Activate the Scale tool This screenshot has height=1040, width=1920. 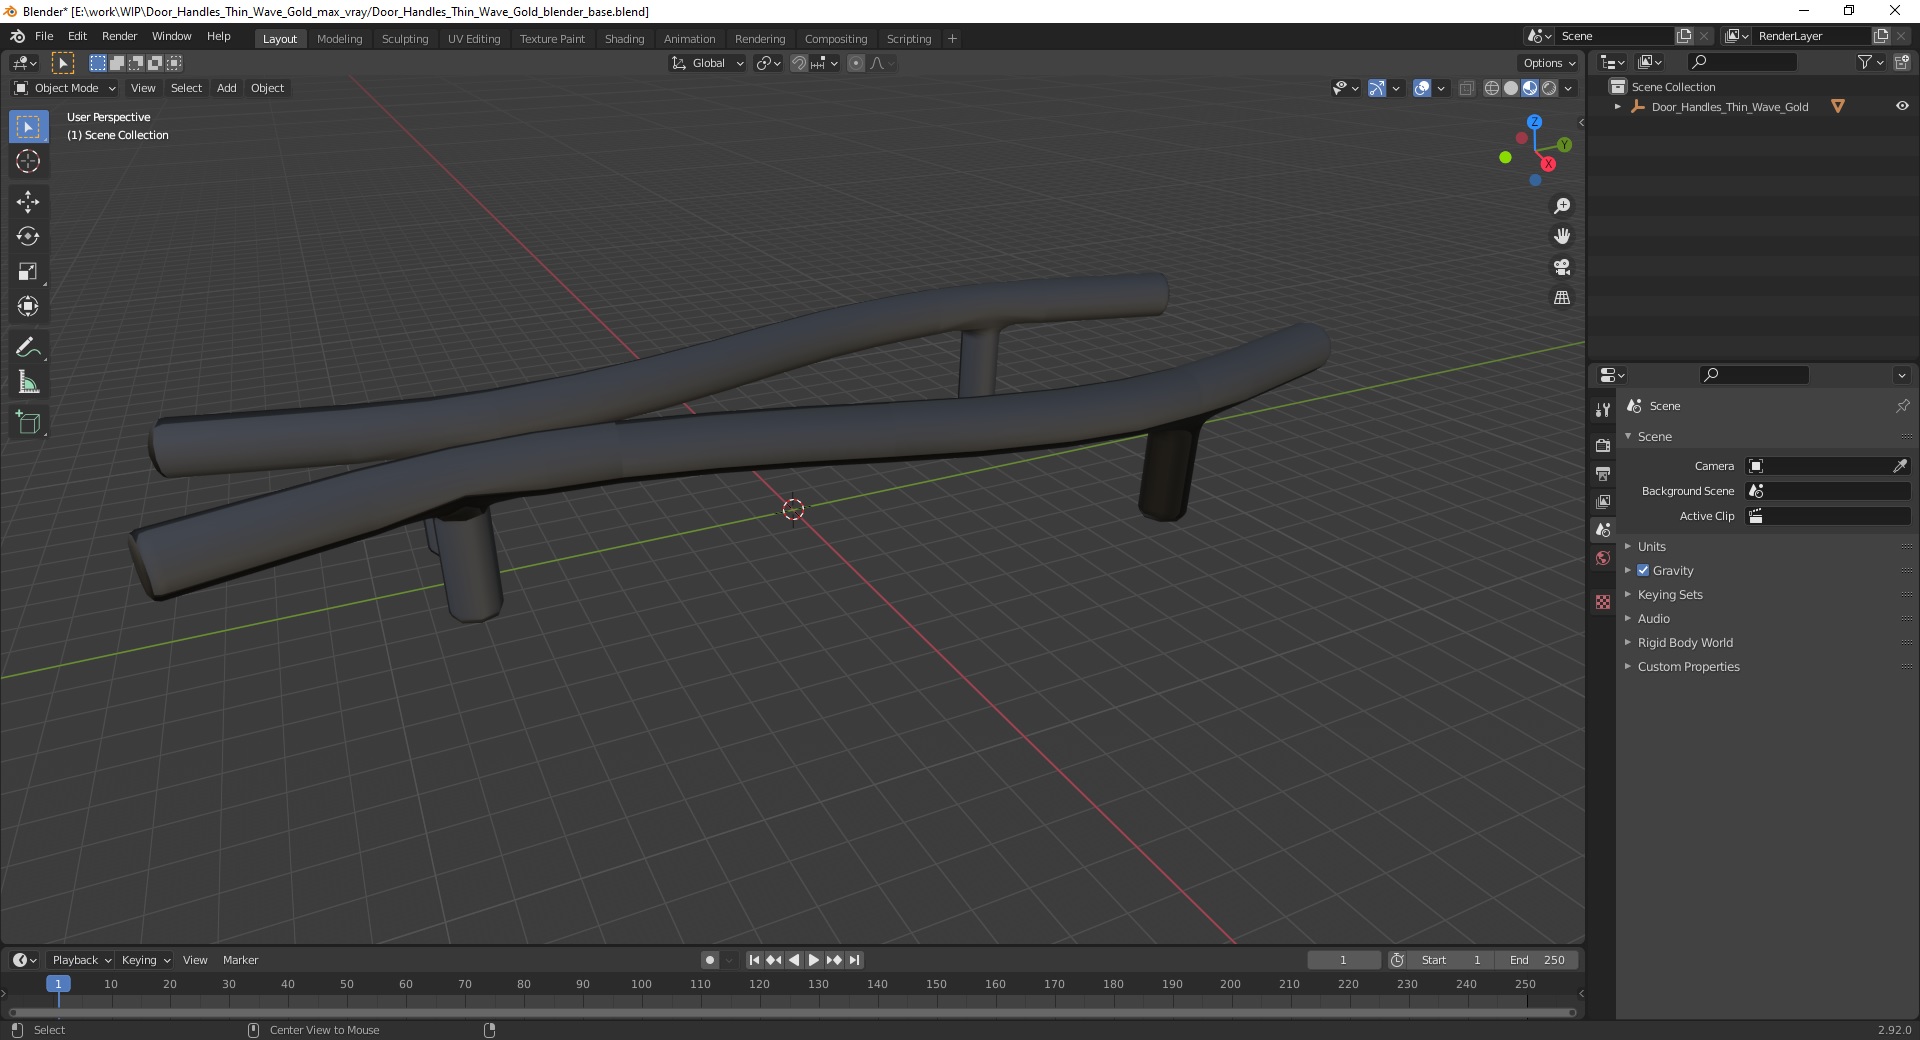pos(28,272)
